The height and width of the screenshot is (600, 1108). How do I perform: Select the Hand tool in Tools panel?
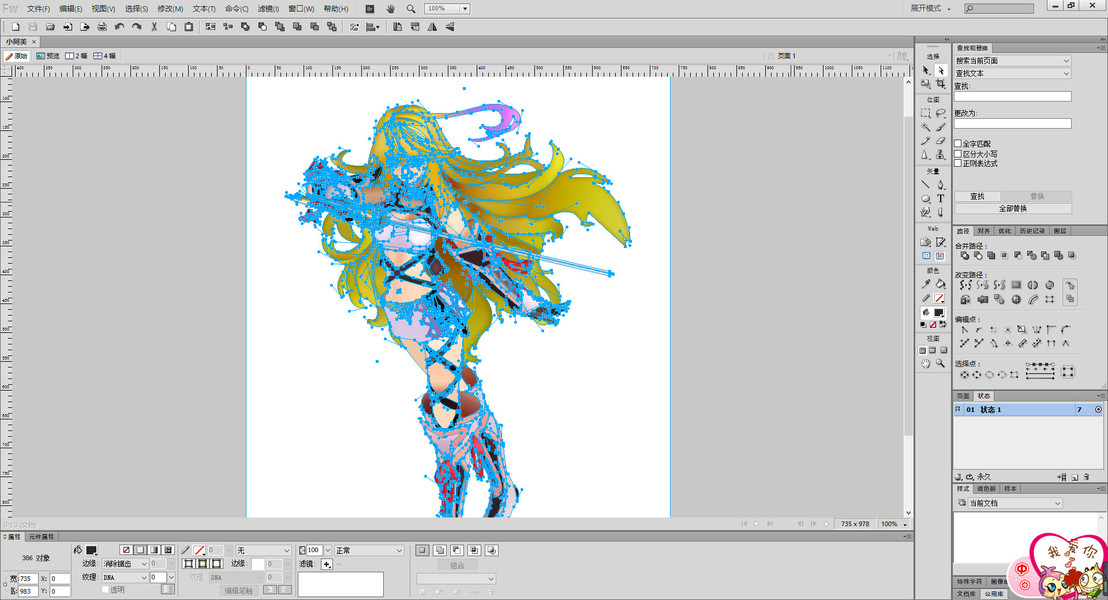pos(926,363)
